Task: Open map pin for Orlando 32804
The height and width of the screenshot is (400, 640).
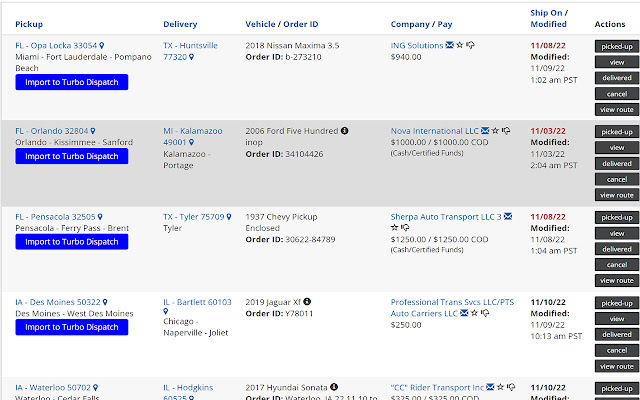Action: [x=93, y=131]
